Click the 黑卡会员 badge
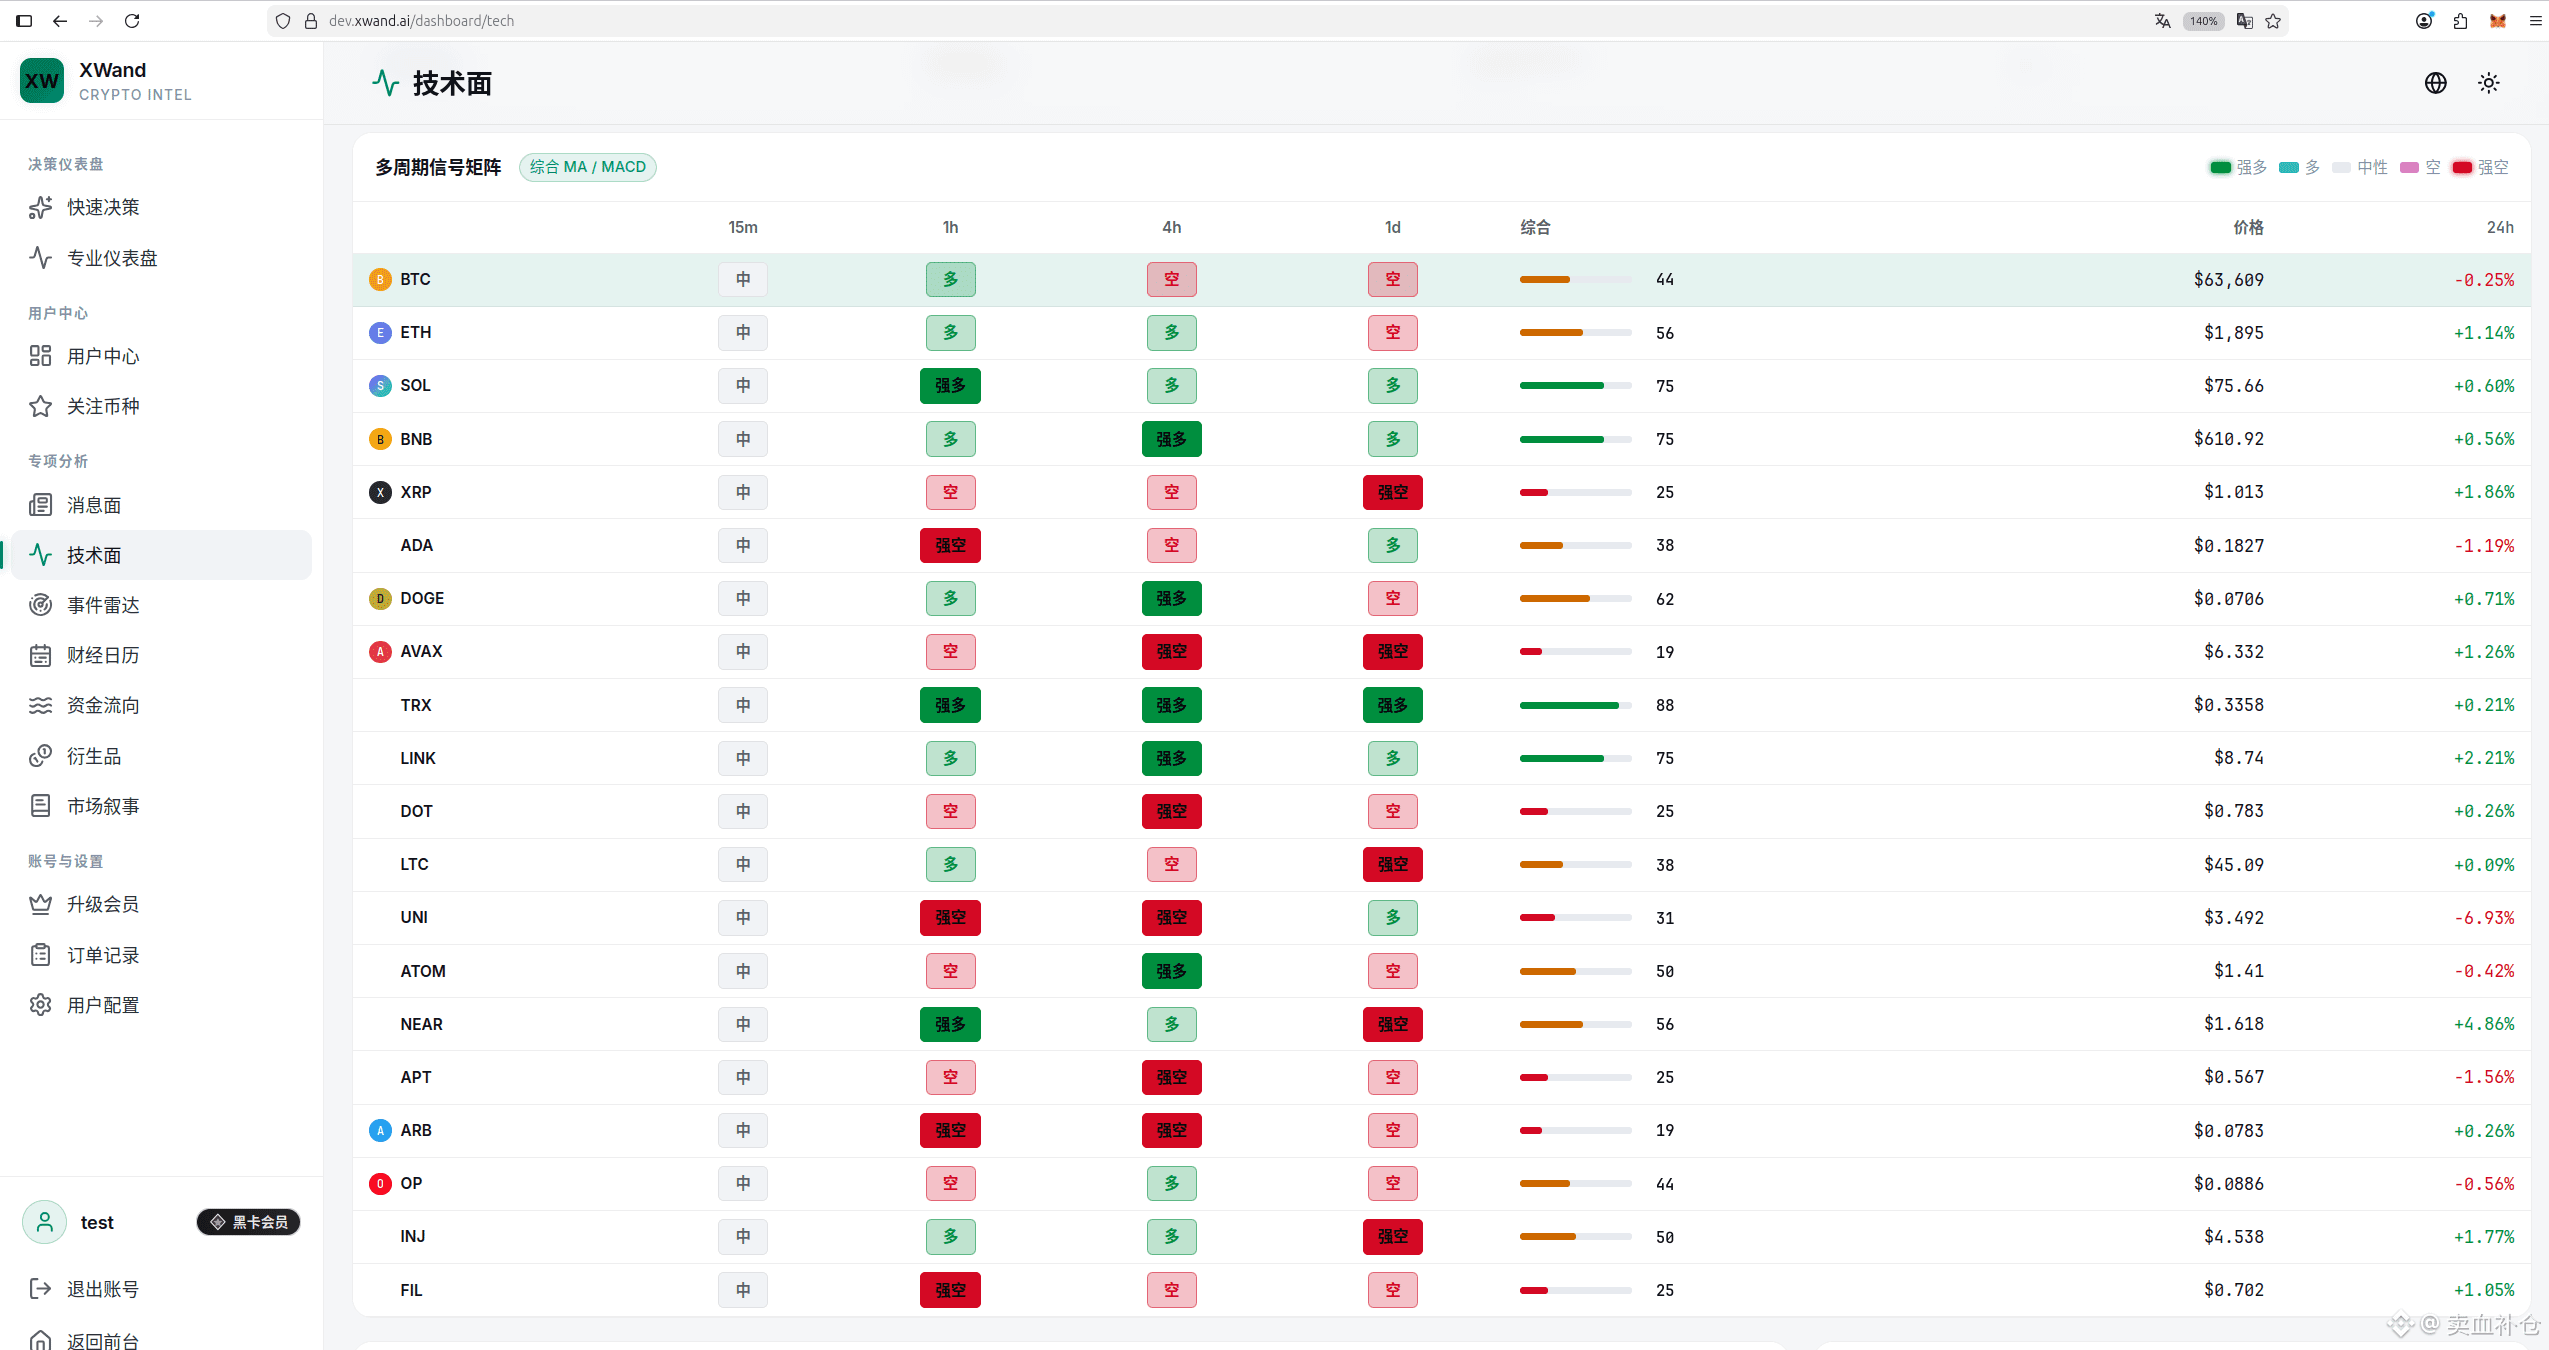Screen dimensions: 2549x1350 coord(249,1222)
